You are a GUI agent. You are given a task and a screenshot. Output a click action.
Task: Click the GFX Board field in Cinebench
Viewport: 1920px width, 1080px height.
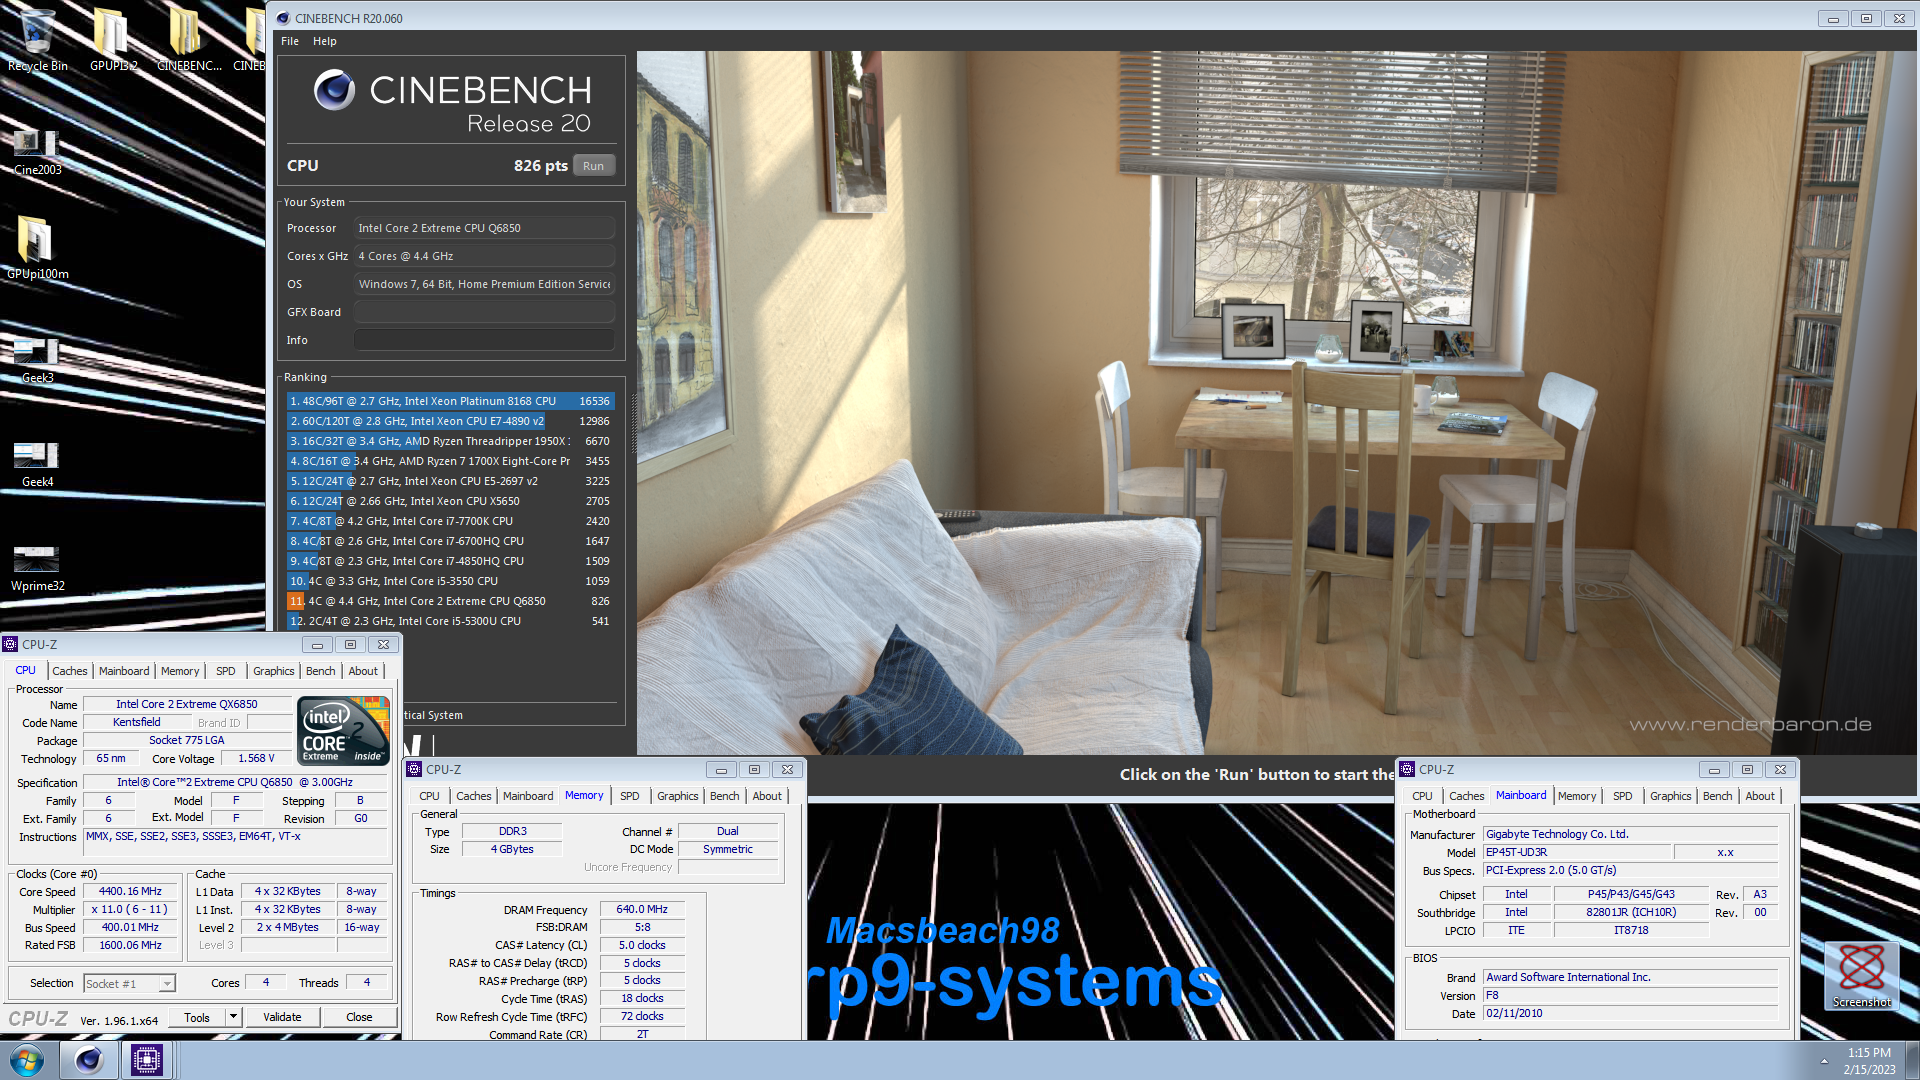click(x=484, y=312)
